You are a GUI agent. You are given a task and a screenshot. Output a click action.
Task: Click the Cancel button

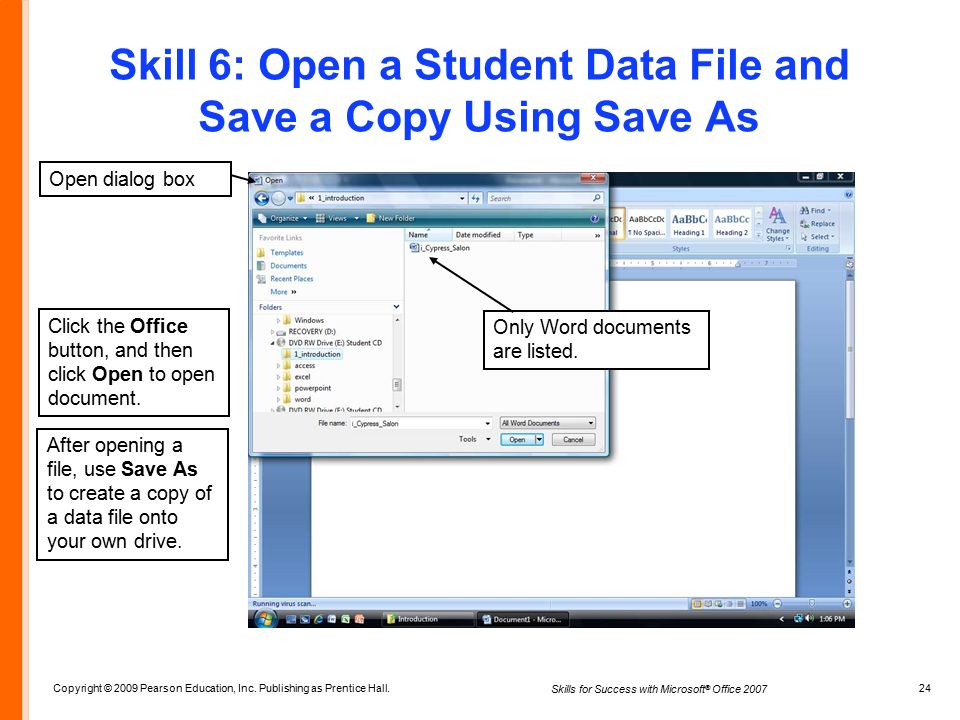573,440
